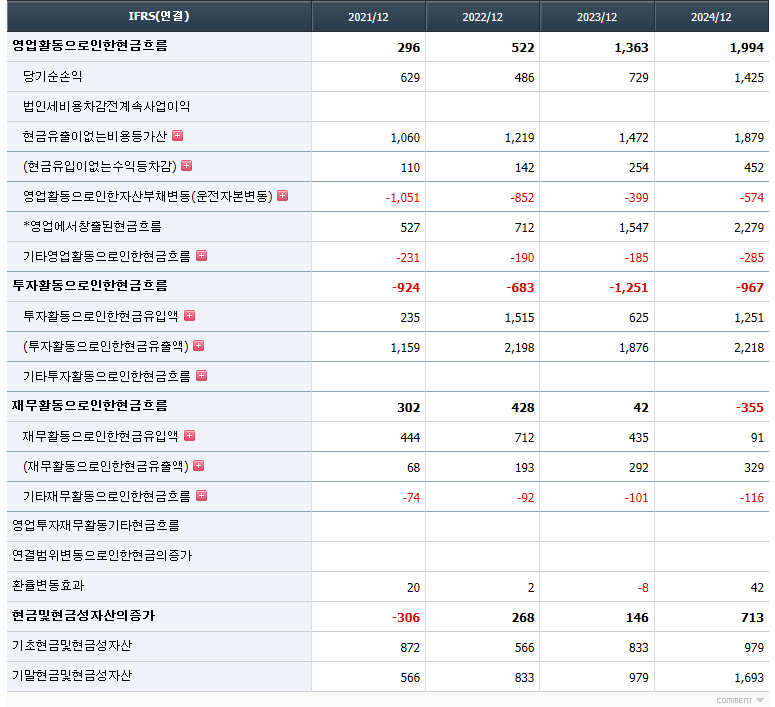This screenshot has height=707, width=775.
Task: Click the IFRS(연결) header cell
Action: click(159, 16)
